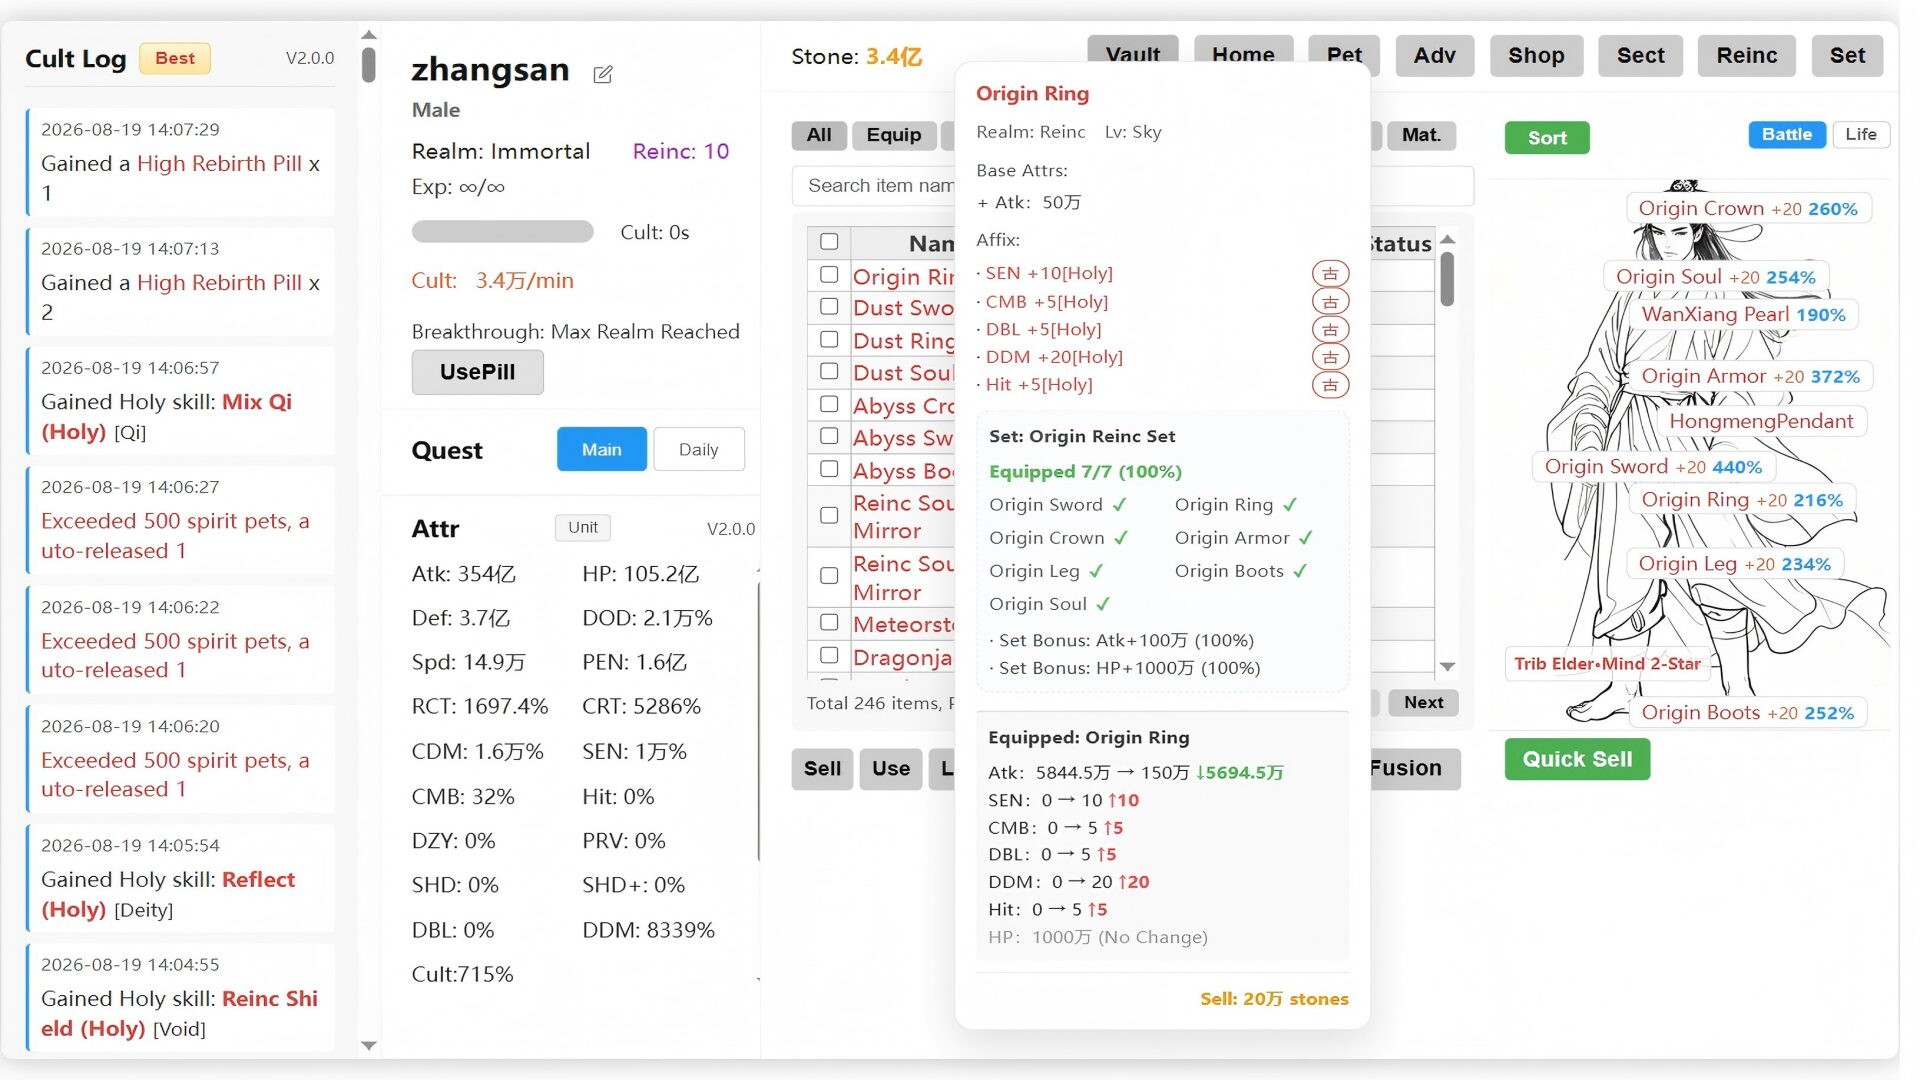Select the Mat. filter tab
This screenshot has height=1080, width=1920.
click(x=1421, y=135)
